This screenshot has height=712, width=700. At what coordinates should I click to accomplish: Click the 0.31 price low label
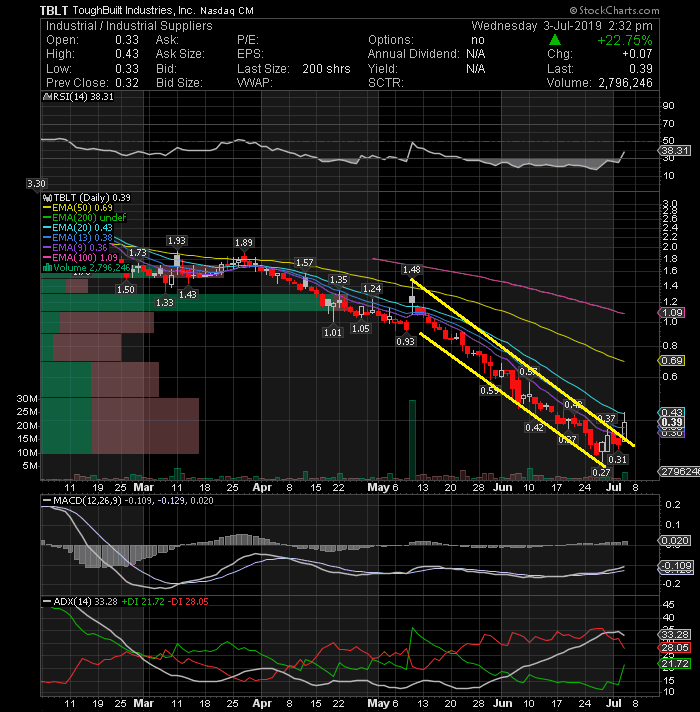pyautogui.click(x=617, y=460)
